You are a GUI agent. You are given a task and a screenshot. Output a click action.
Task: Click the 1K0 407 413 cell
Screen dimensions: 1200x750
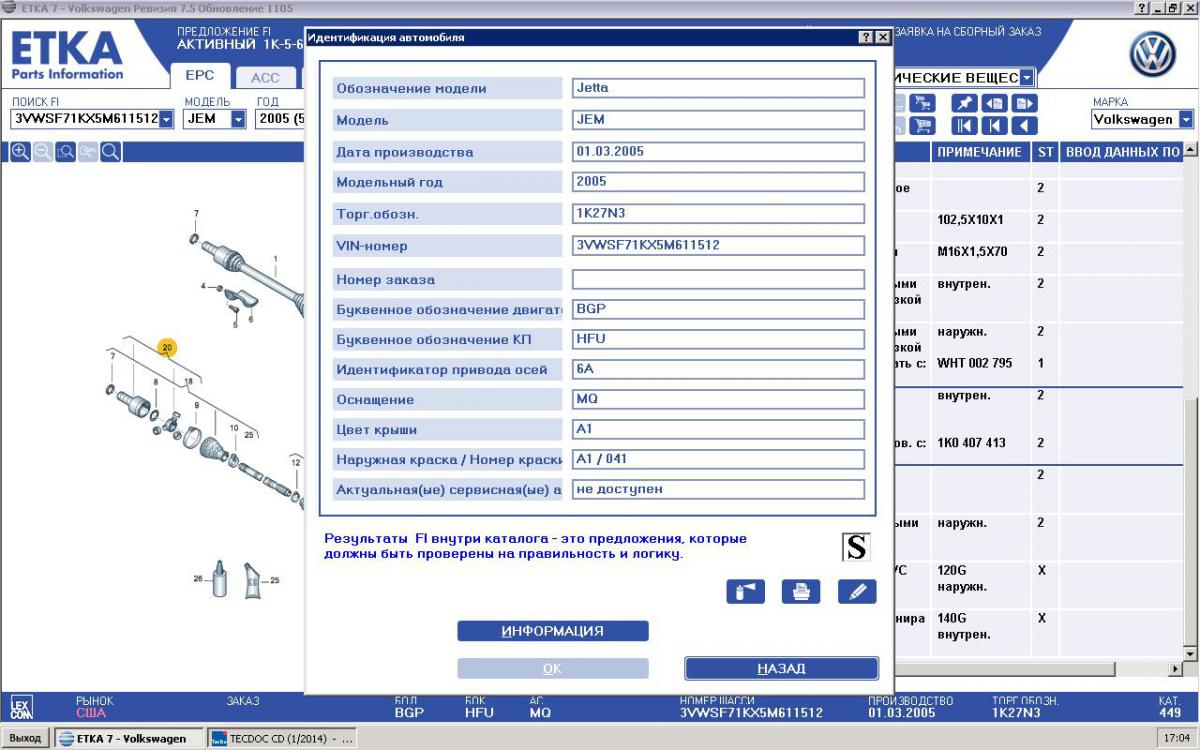coord(971,443)
